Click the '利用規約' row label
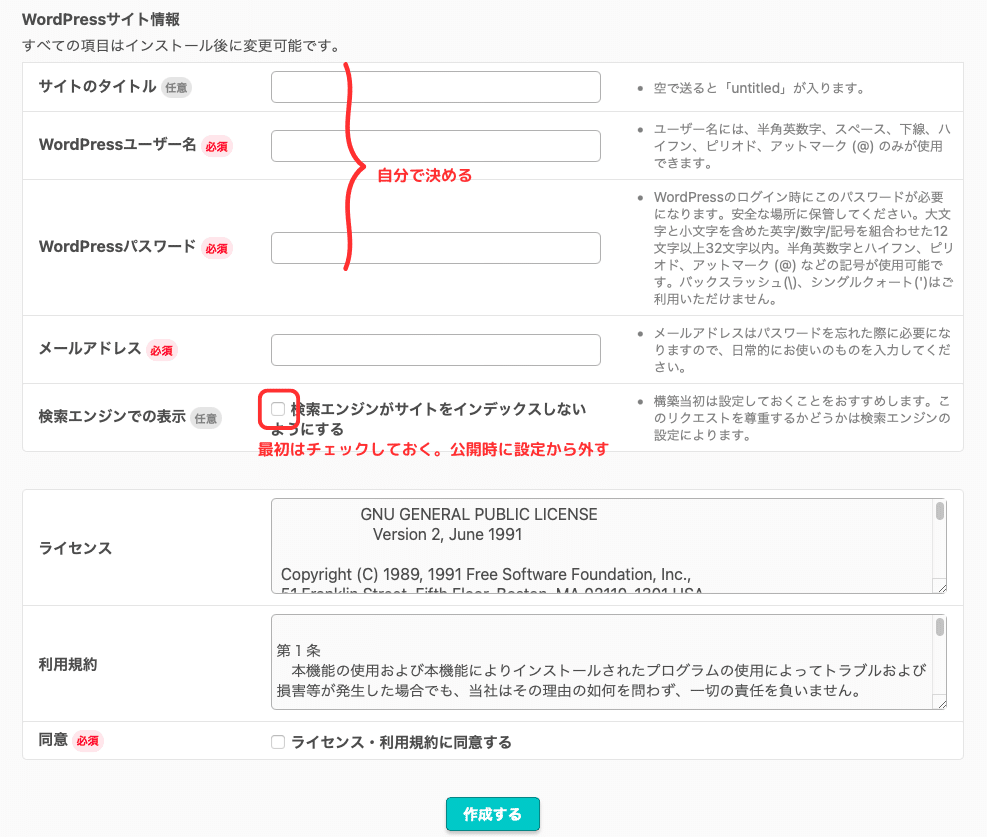 pos(68,665)
